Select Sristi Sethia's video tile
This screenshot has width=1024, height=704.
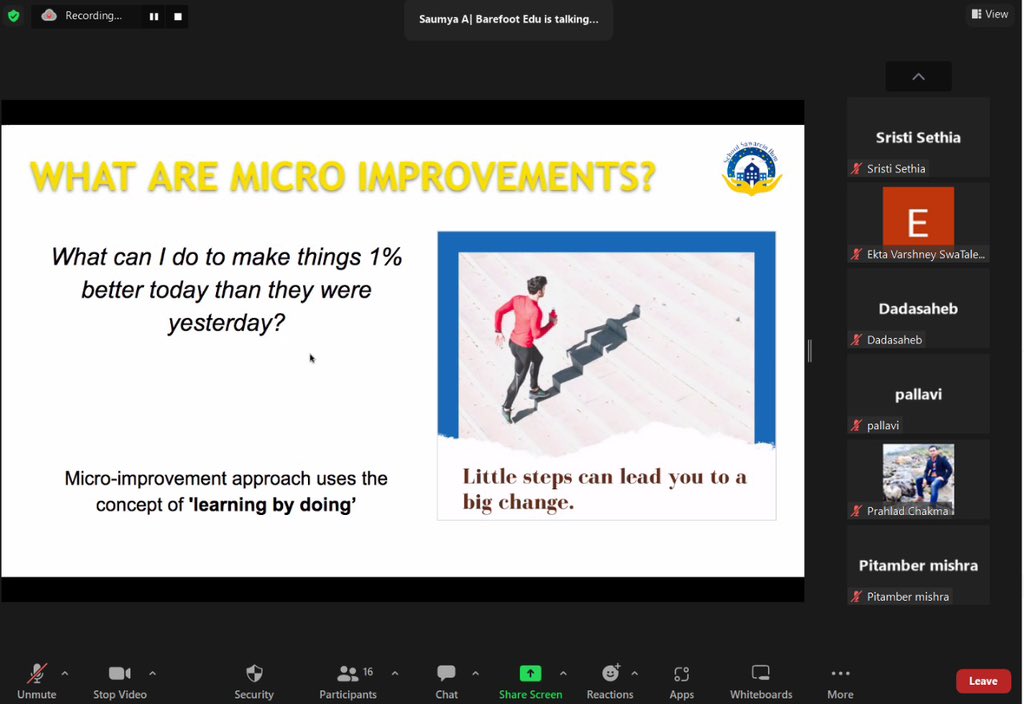coord(918,137)
